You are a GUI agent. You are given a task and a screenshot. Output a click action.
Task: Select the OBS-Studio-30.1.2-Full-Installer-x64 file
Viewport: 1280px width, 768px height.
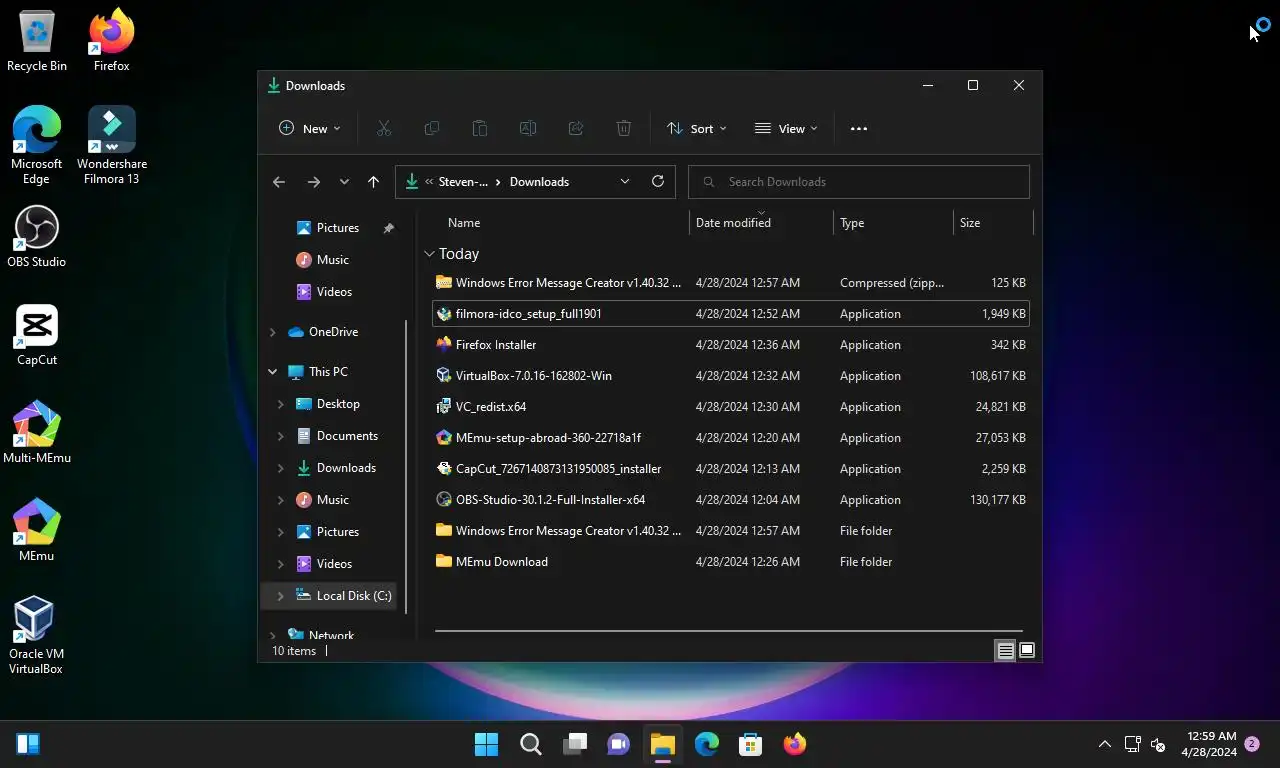tap(731, 500)
